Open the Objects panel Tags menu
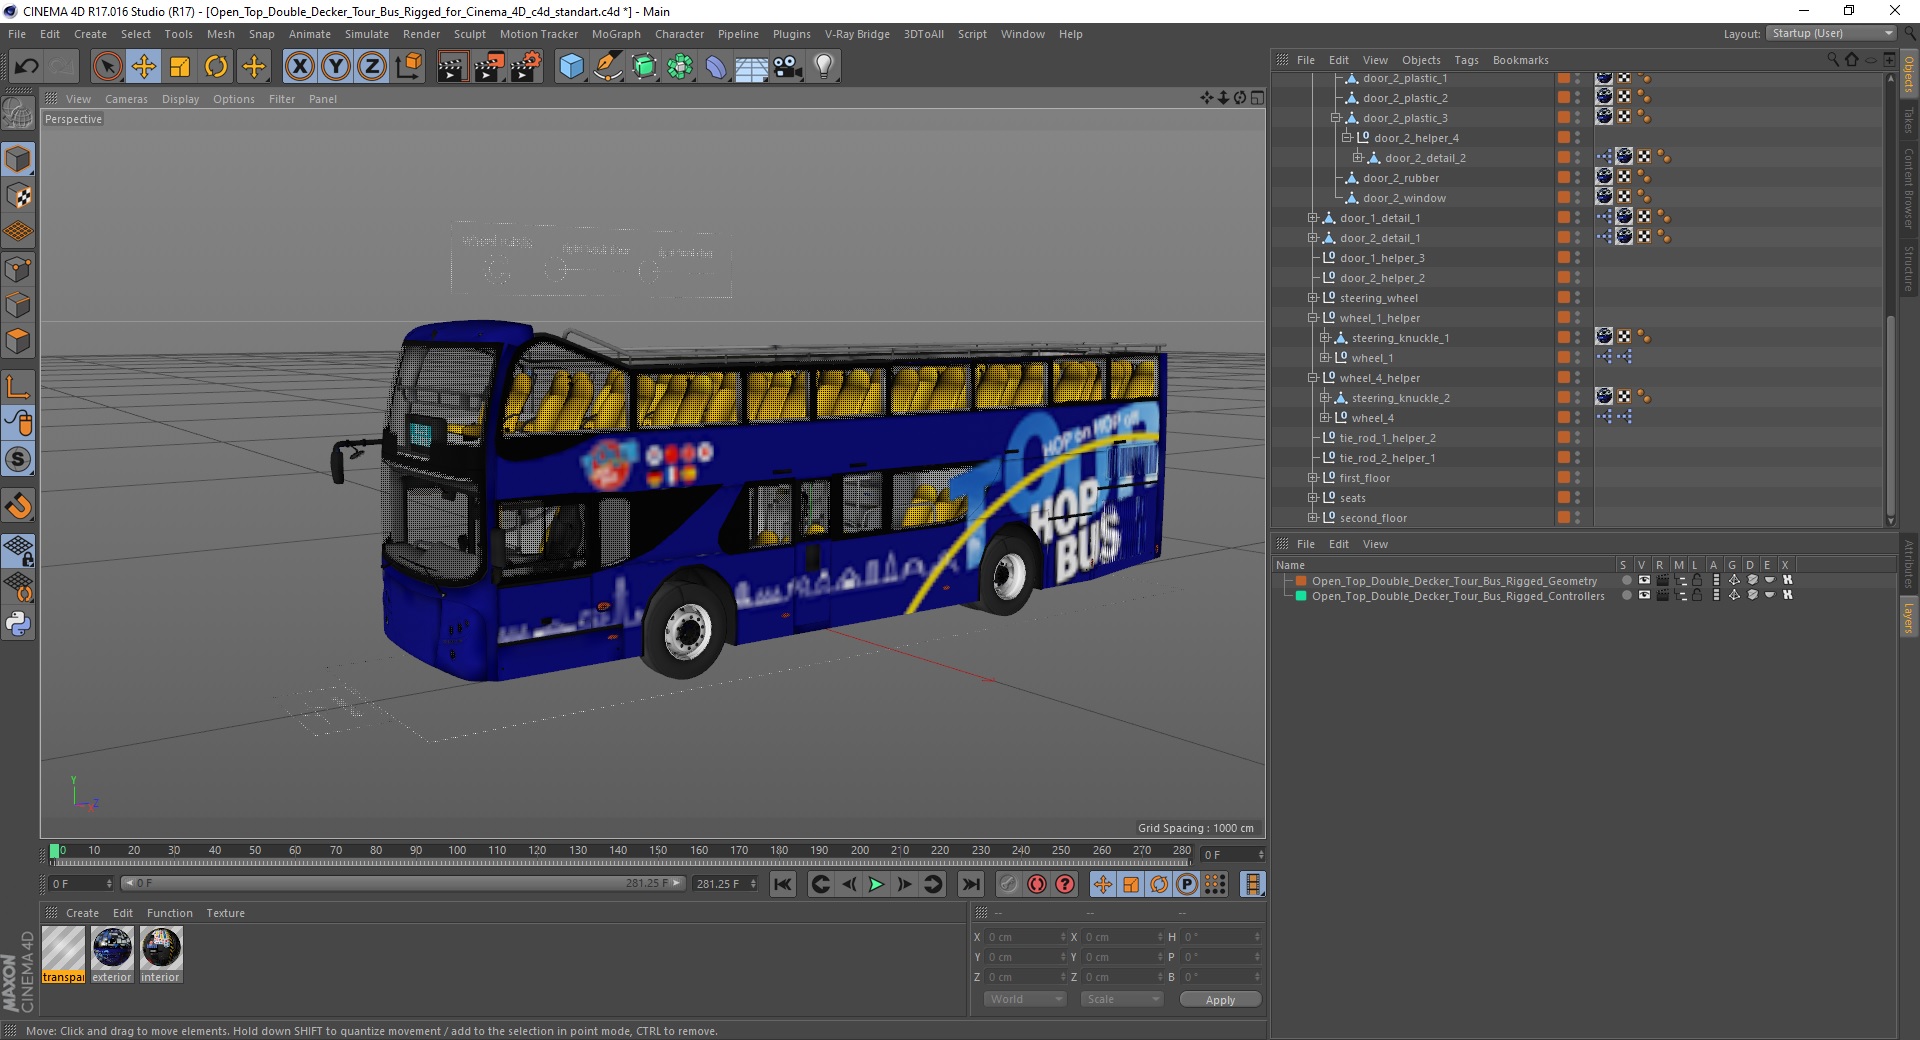Viewport: 1920px width, 1040px height. point(1466,60)
